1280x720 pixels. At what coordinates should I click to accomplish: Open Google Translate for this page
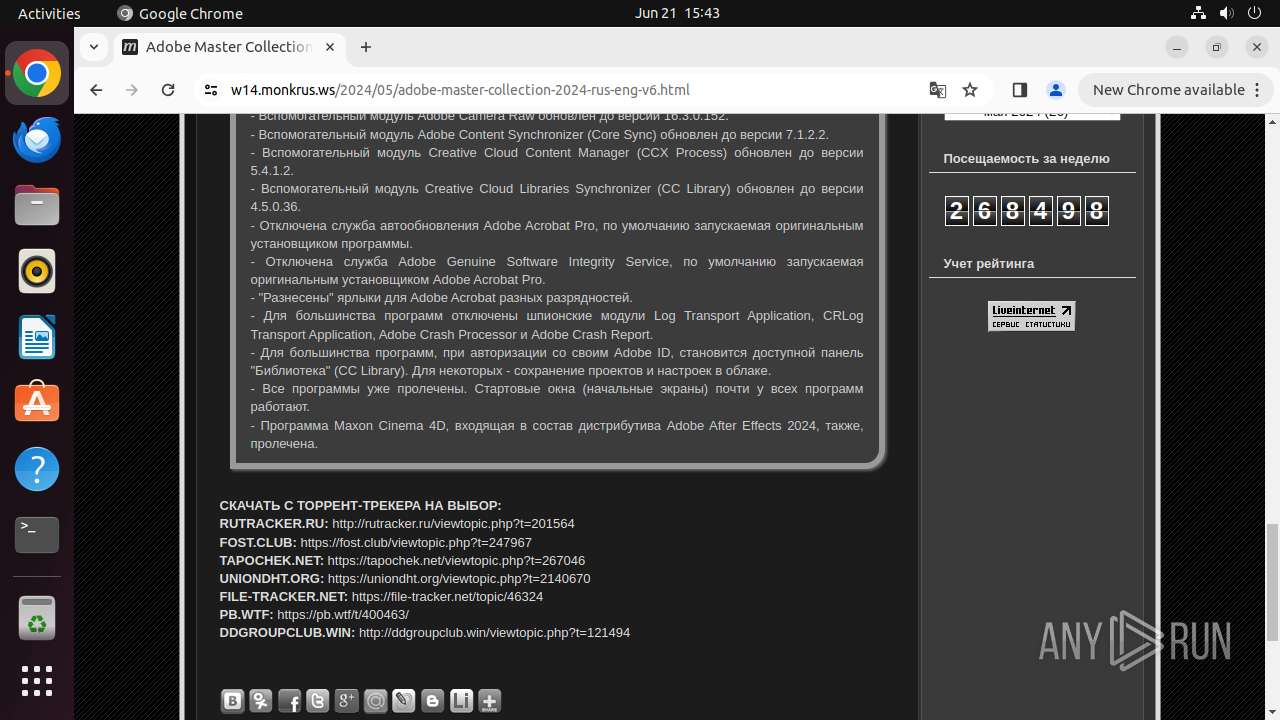click(x=937, y=90)
